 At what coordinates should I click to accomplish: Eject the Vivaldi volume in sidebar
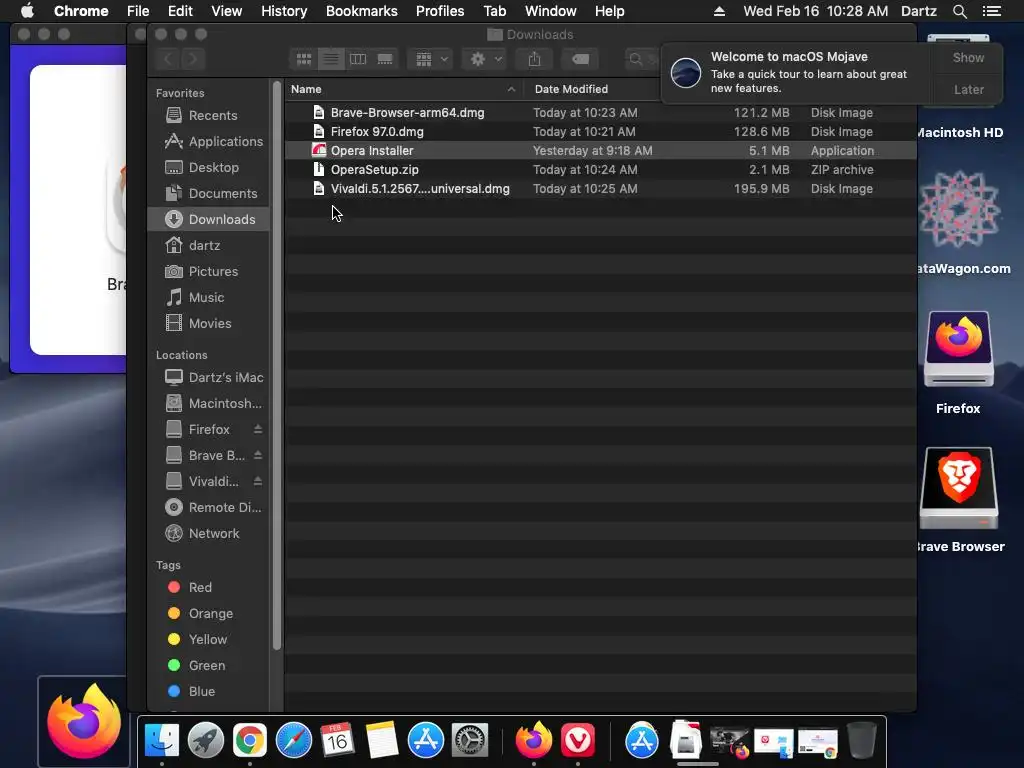pos(258,481)
